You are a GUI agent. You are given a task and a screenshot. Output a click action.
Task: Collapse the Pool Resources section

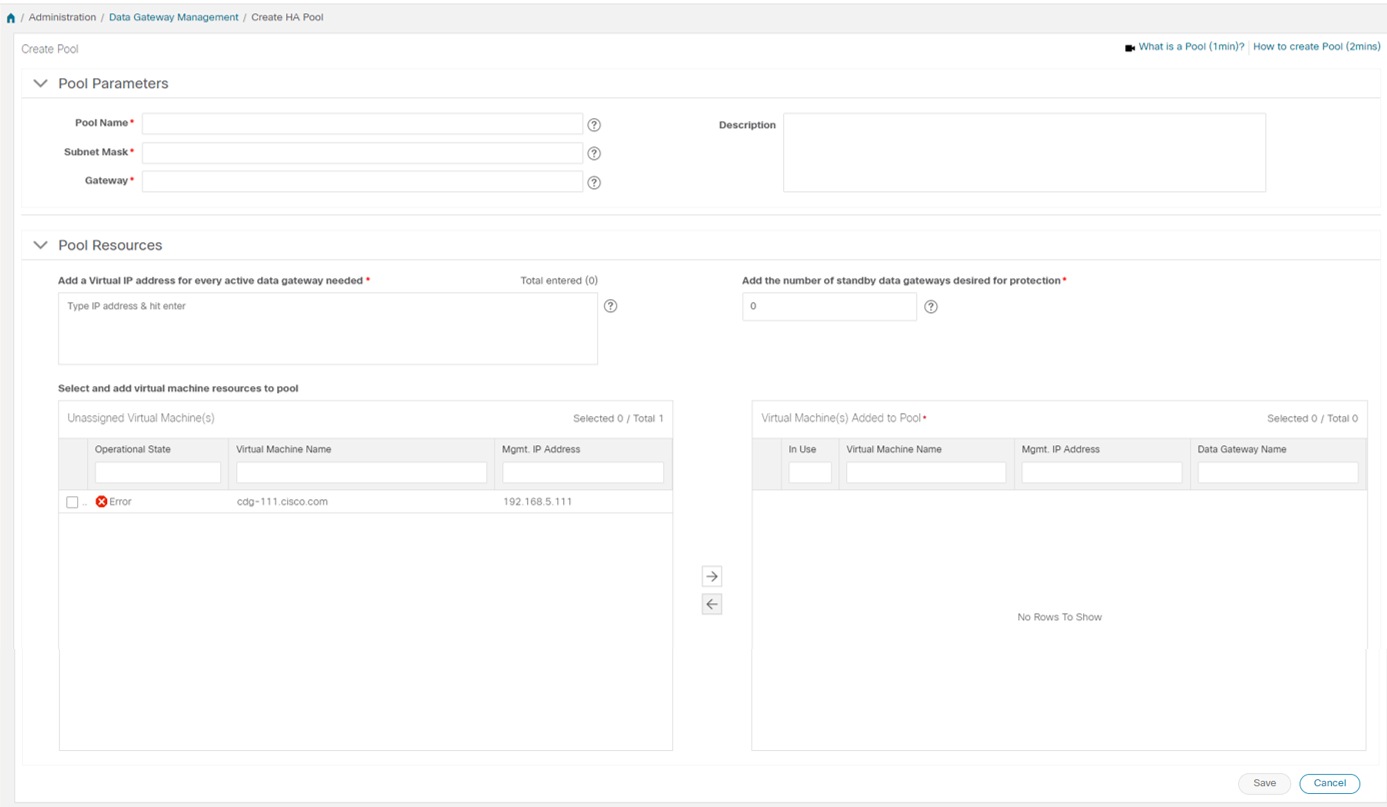click(41, 245)
